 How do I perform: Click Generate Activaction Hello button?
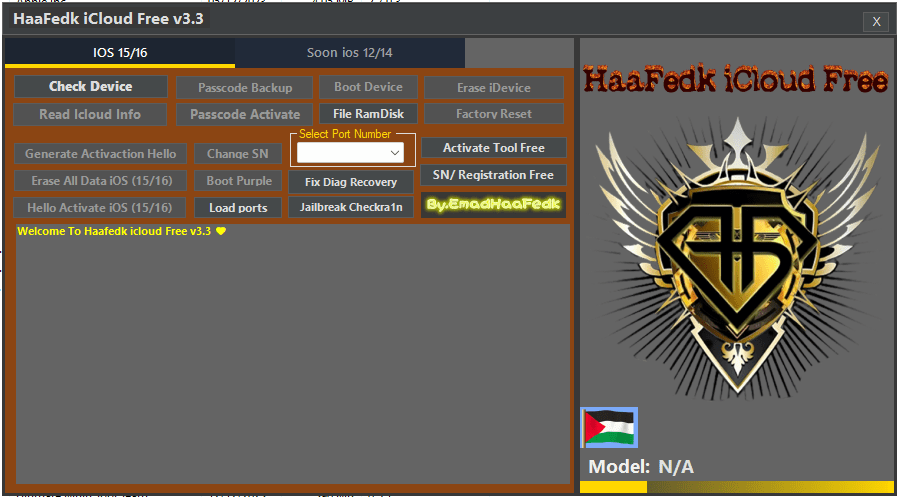(100, 154)
